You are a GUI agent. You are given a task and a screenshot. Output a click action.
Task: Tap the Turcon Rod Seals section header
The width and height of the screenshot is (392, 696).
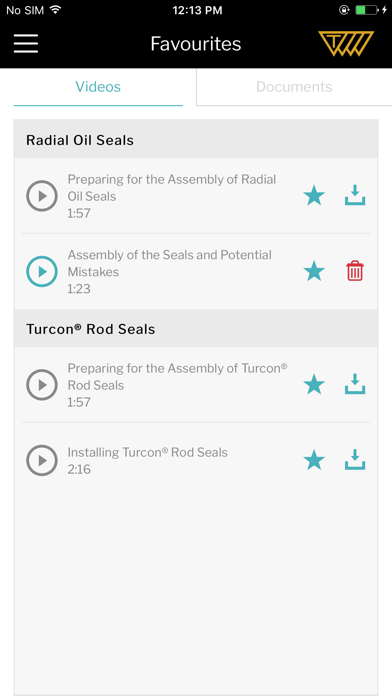(x=196, y=328)
